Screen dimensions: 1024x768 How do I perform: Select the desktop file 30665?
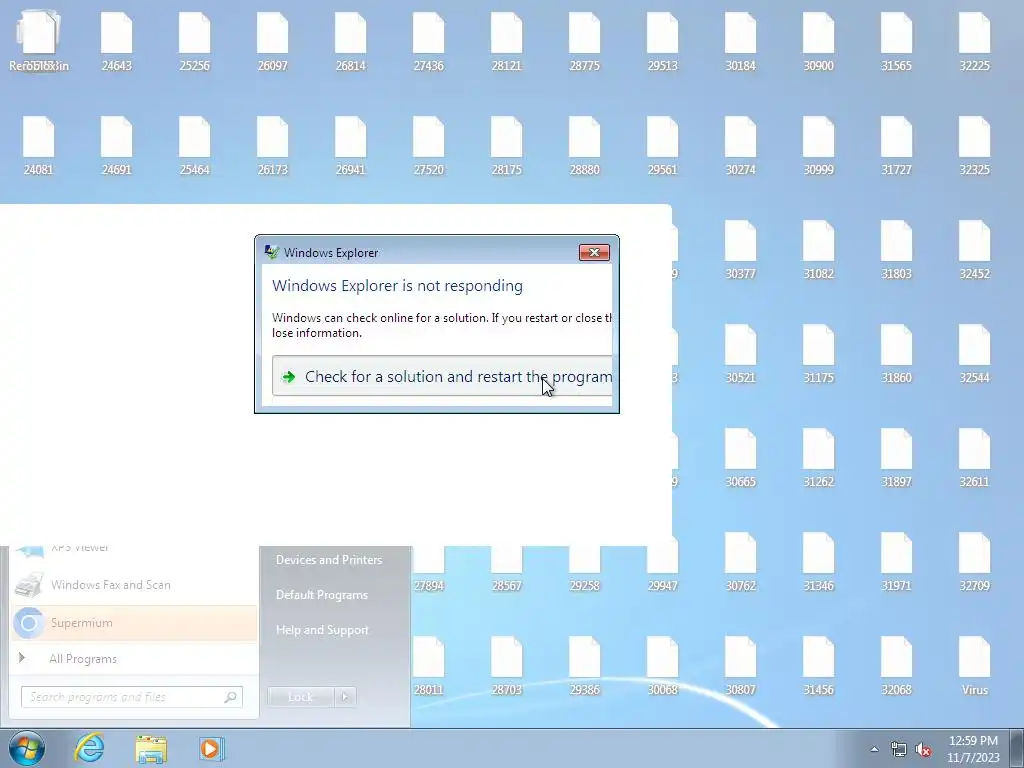click(x=741, y=458)
